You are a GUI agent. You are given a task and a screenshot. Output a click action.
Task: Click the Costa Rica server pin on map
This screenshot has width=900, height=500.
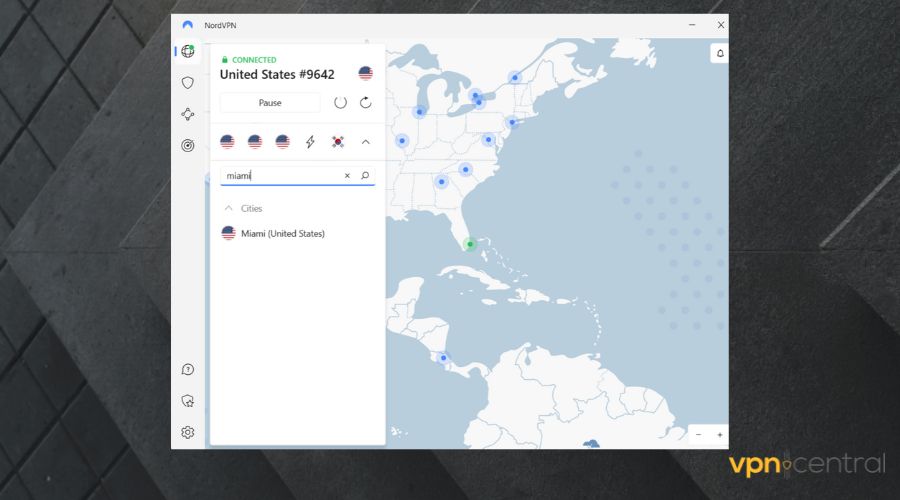click(x=443, y=358)
